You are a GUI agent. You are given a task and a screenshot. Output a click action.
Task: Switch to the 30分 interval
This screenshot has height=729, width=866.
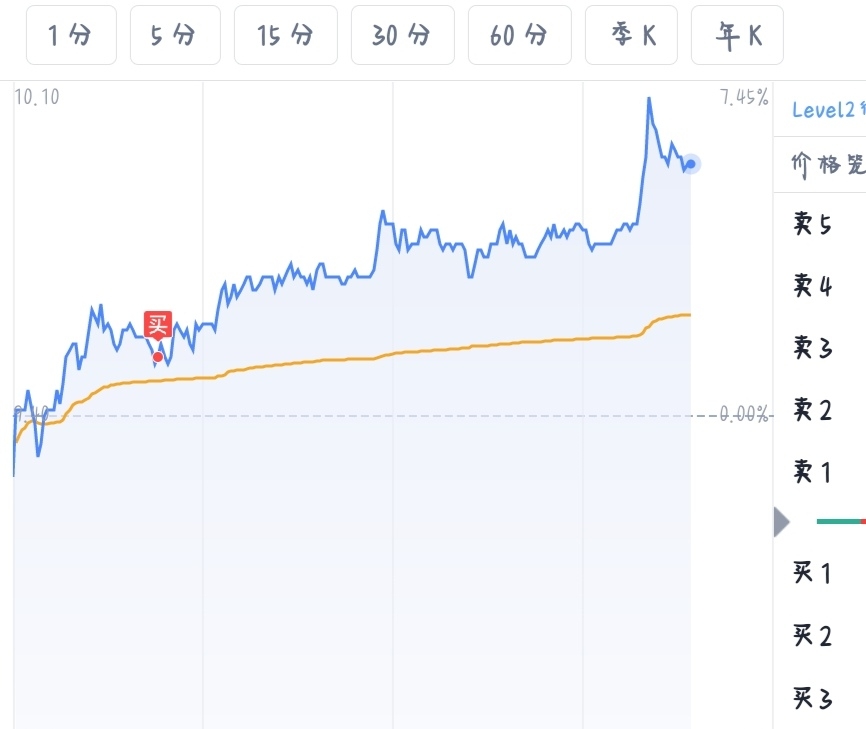401,36
